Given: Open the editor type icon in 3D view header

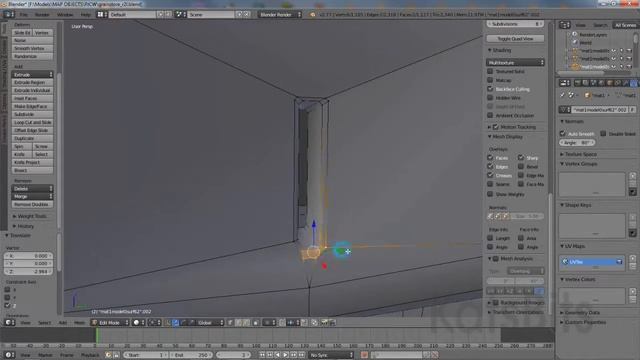Looking at the screenshot, I should tap(9, 322).
